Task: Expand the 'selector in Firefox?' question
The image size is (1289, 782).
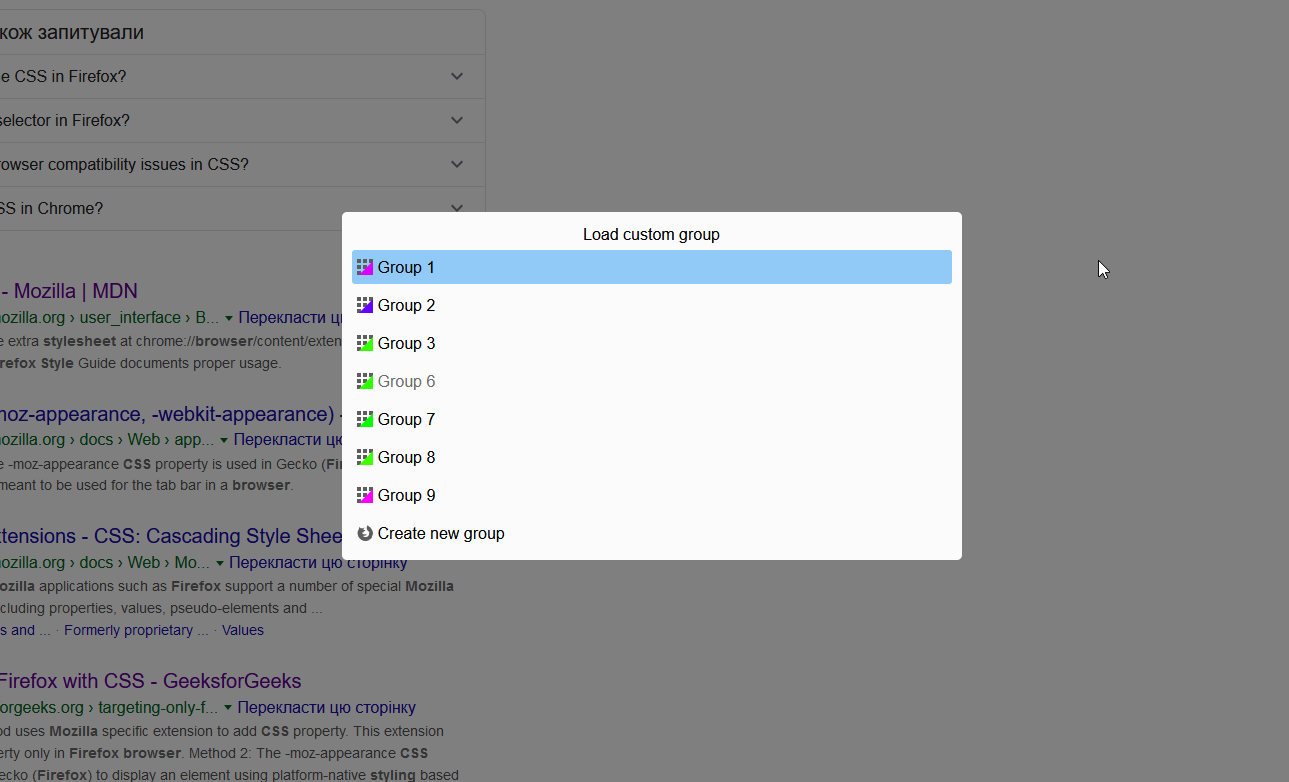Action: tap(456, 120)
